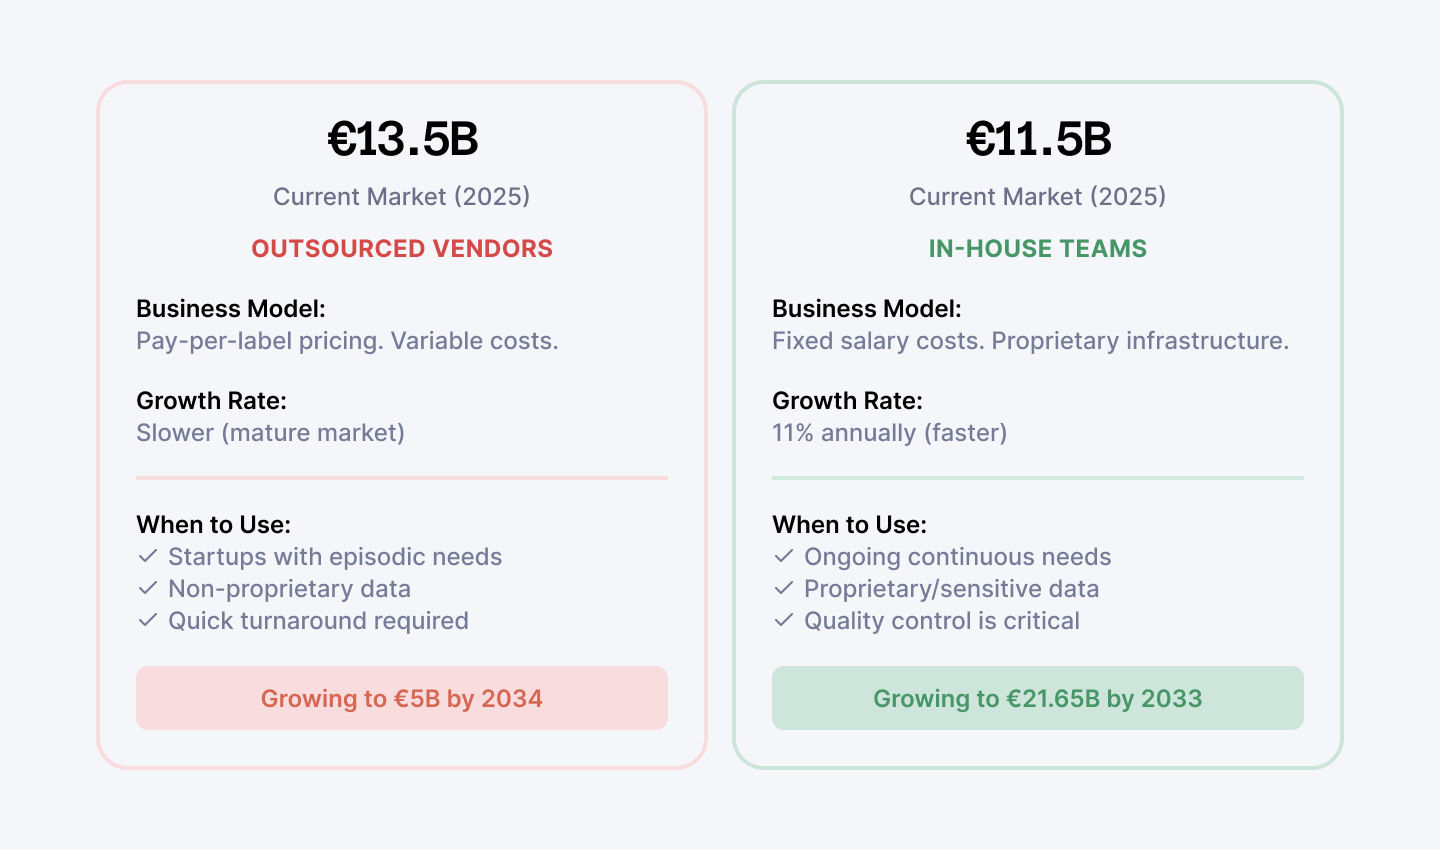Image resolution: width=1440 pixels, height=850 pixels.
Task: Click the Growing to €5B by 2034 banner
Action: pyautogui.click(x=402, y=698)
